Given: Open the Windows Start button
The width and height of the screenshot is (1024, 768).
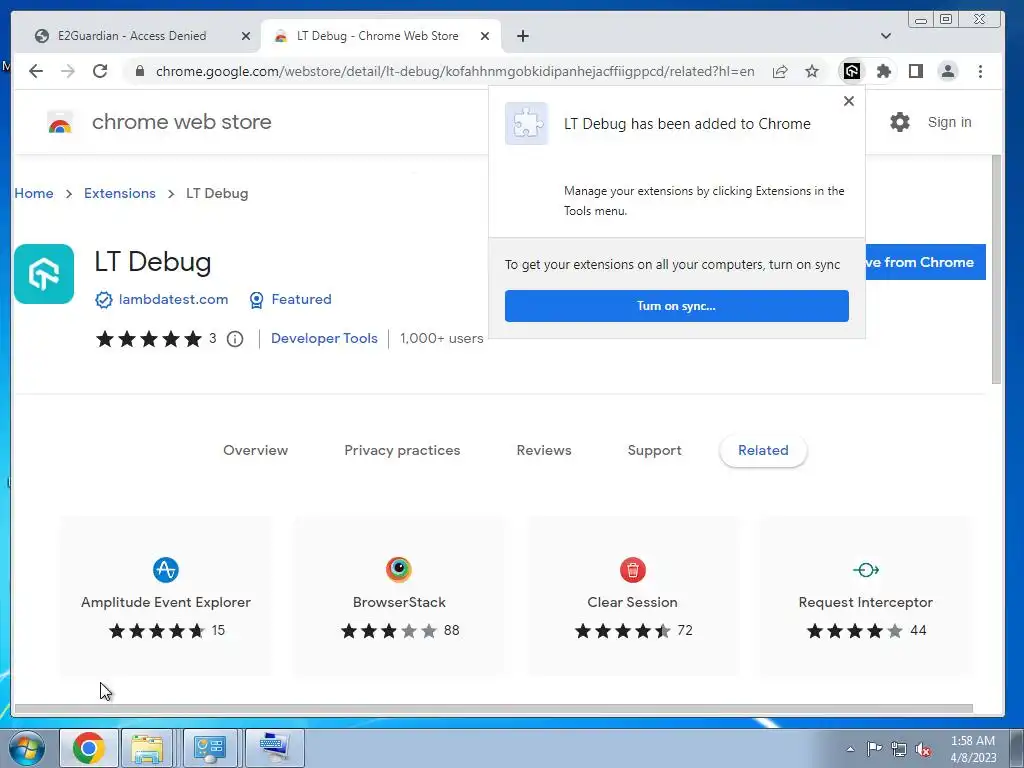Looking at the screenshot, I should pos(27,748).
